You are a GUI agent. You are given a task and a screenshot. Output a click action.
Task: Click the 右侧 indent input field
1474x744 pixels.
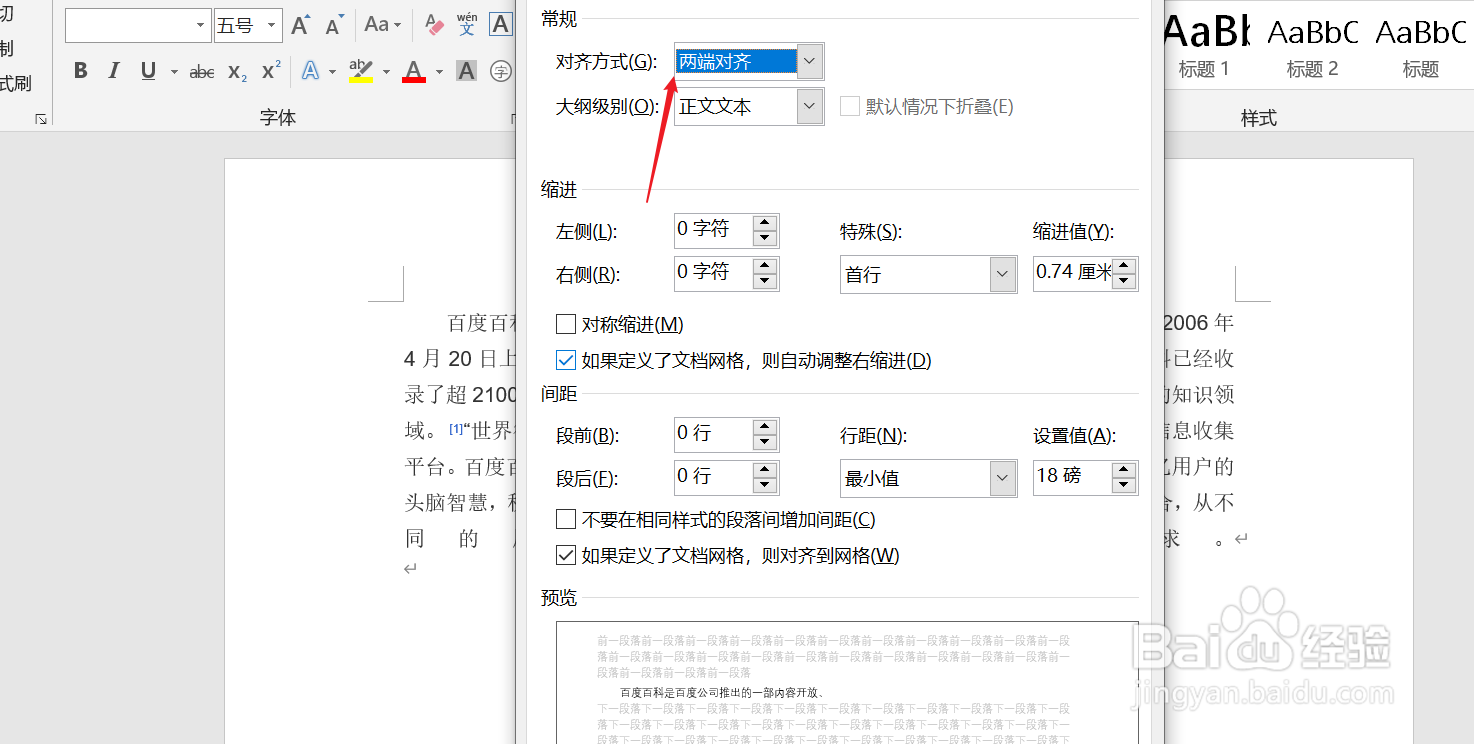(714, 274)
